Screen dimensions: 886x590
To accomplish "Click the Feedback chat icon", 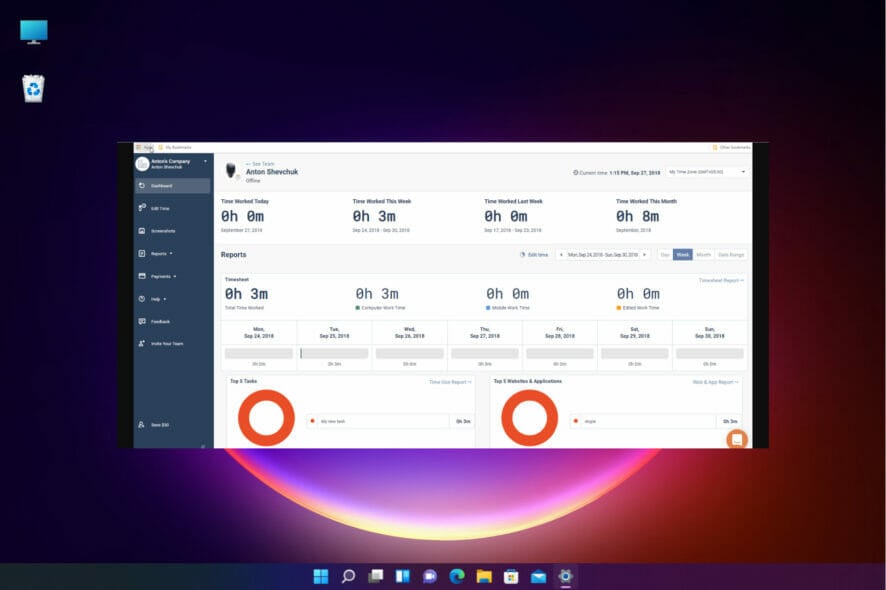I will [142, 322].
